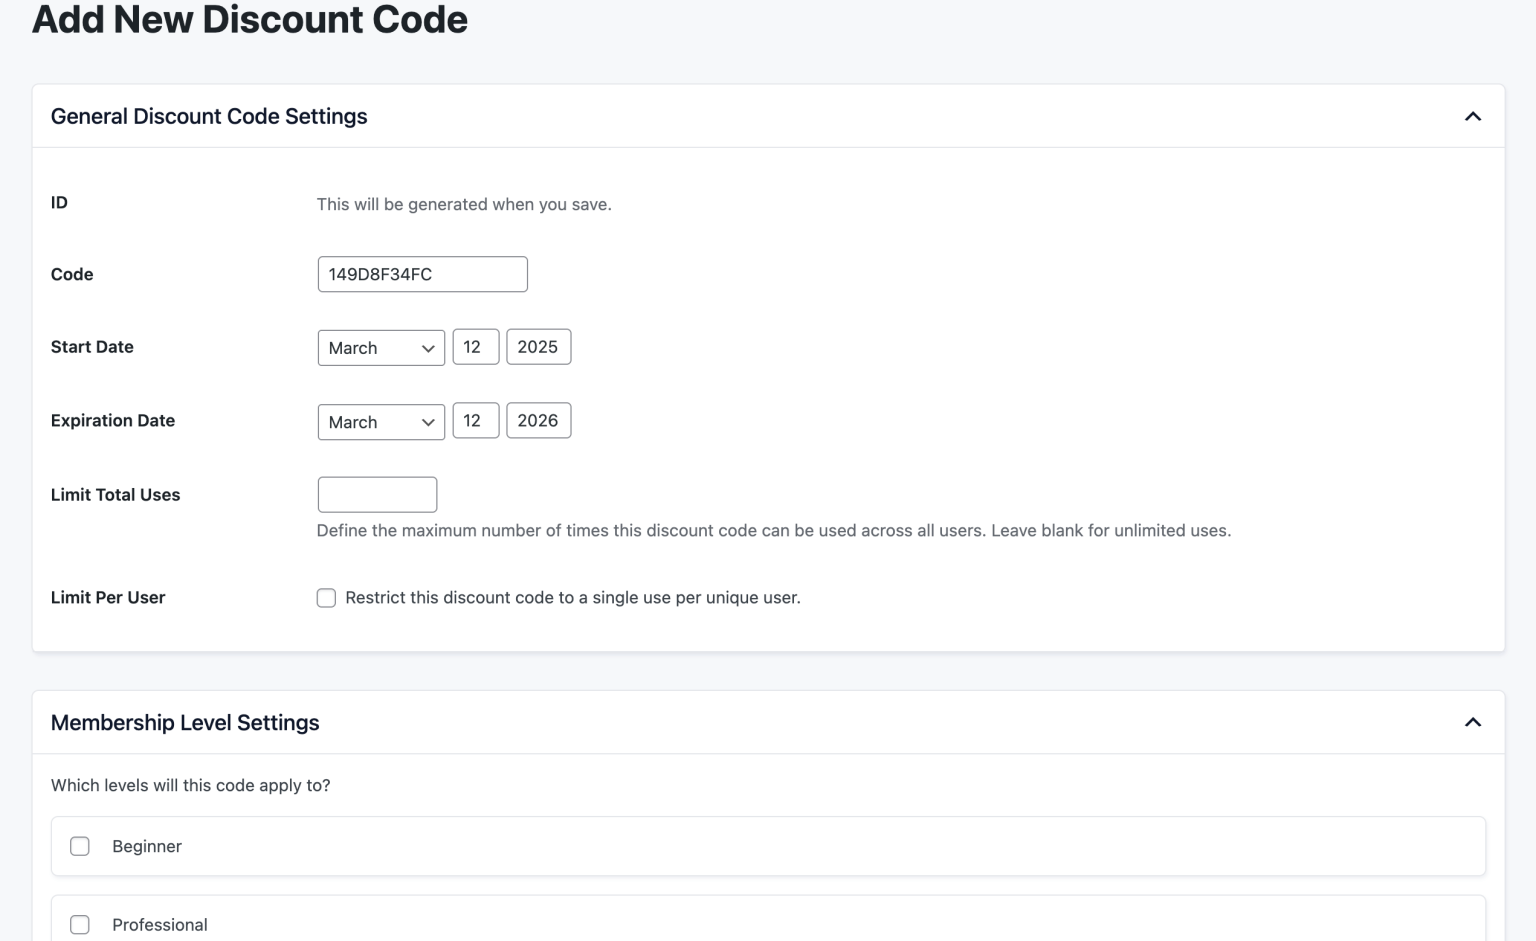1536x941 pixels.
Task: Click the Beginner level label text
Action: click(x=147, y=847)
